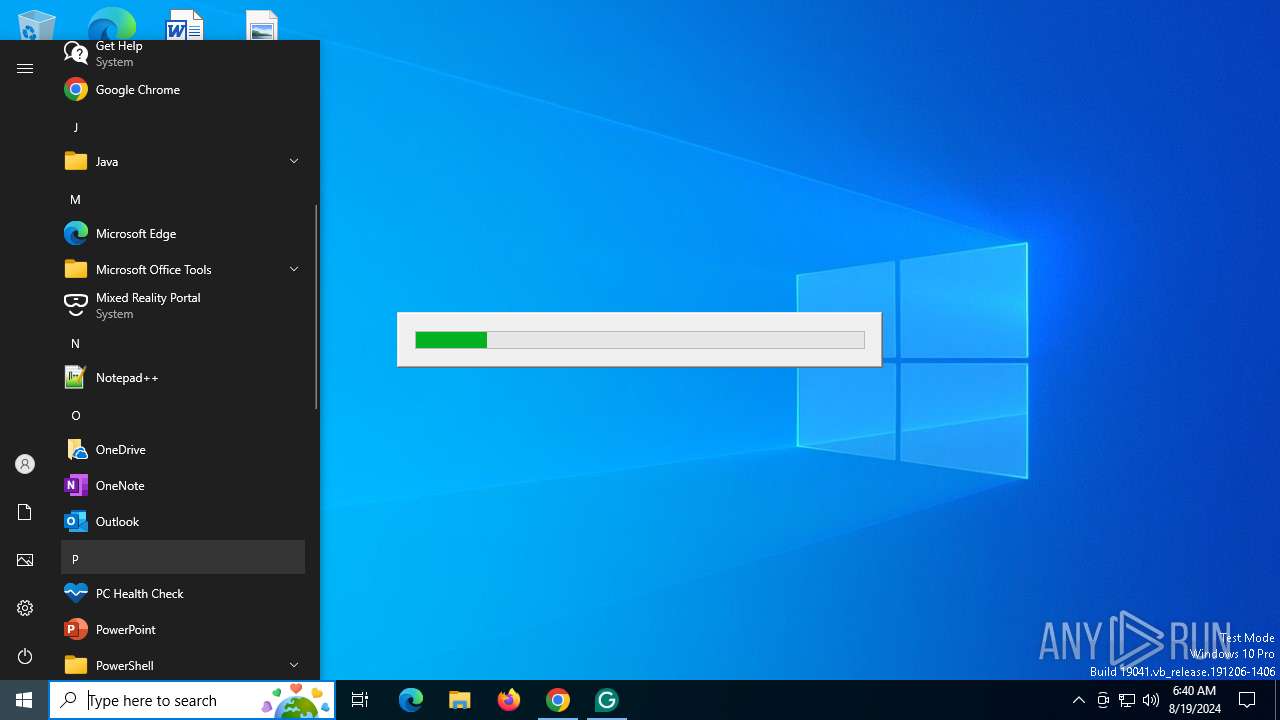This screenshot has height=720, width=1280.
Task: Click the letter J section header
Action: (x=183, y=127)
